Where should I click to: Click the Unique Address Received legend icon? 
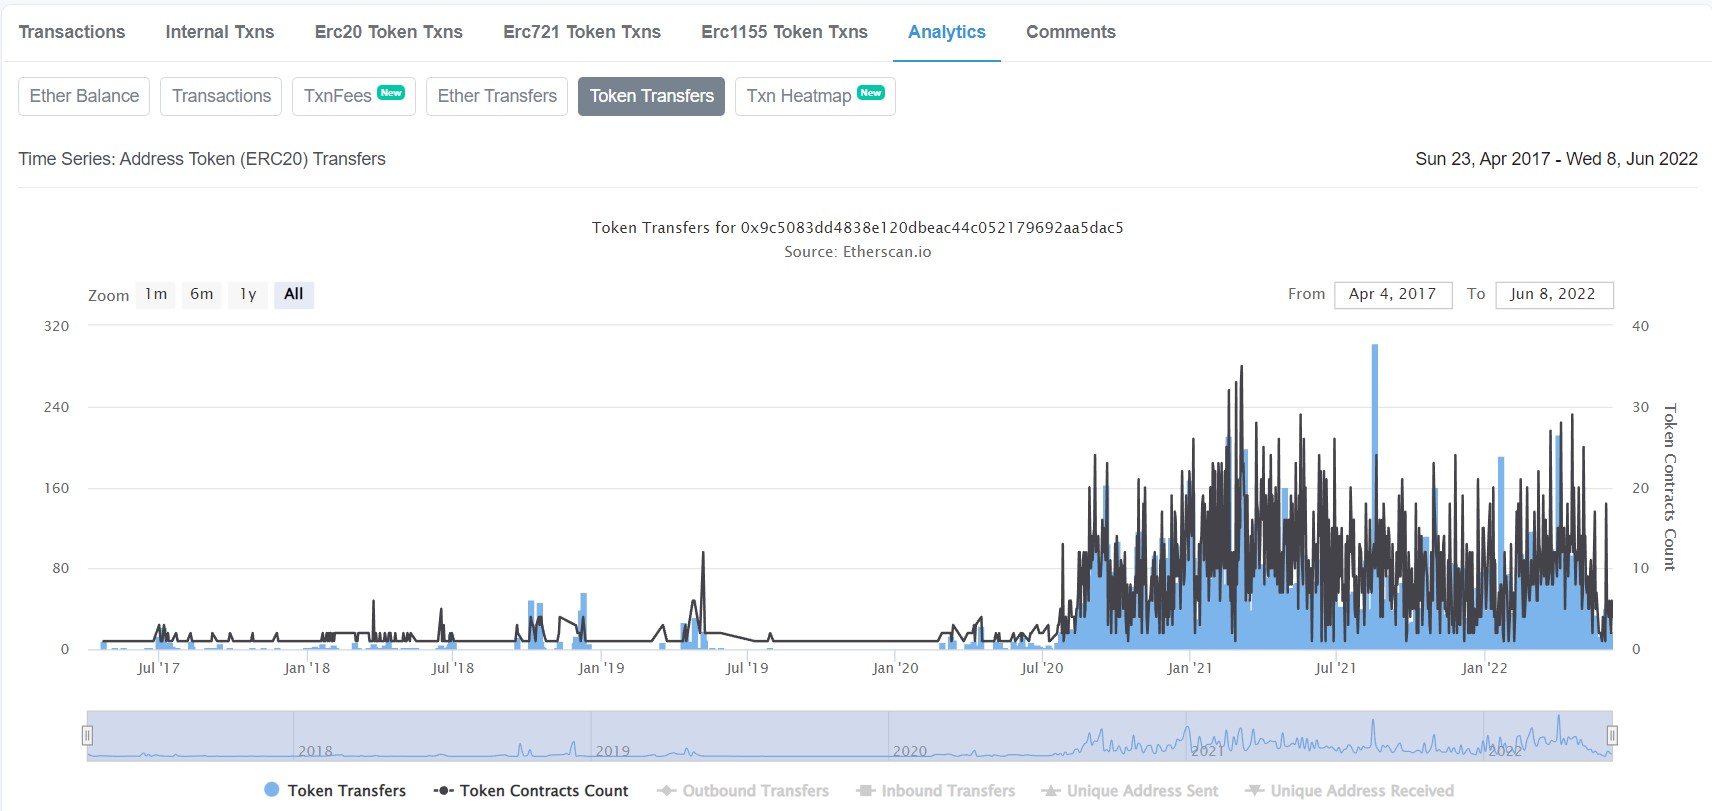[1255, 790]
